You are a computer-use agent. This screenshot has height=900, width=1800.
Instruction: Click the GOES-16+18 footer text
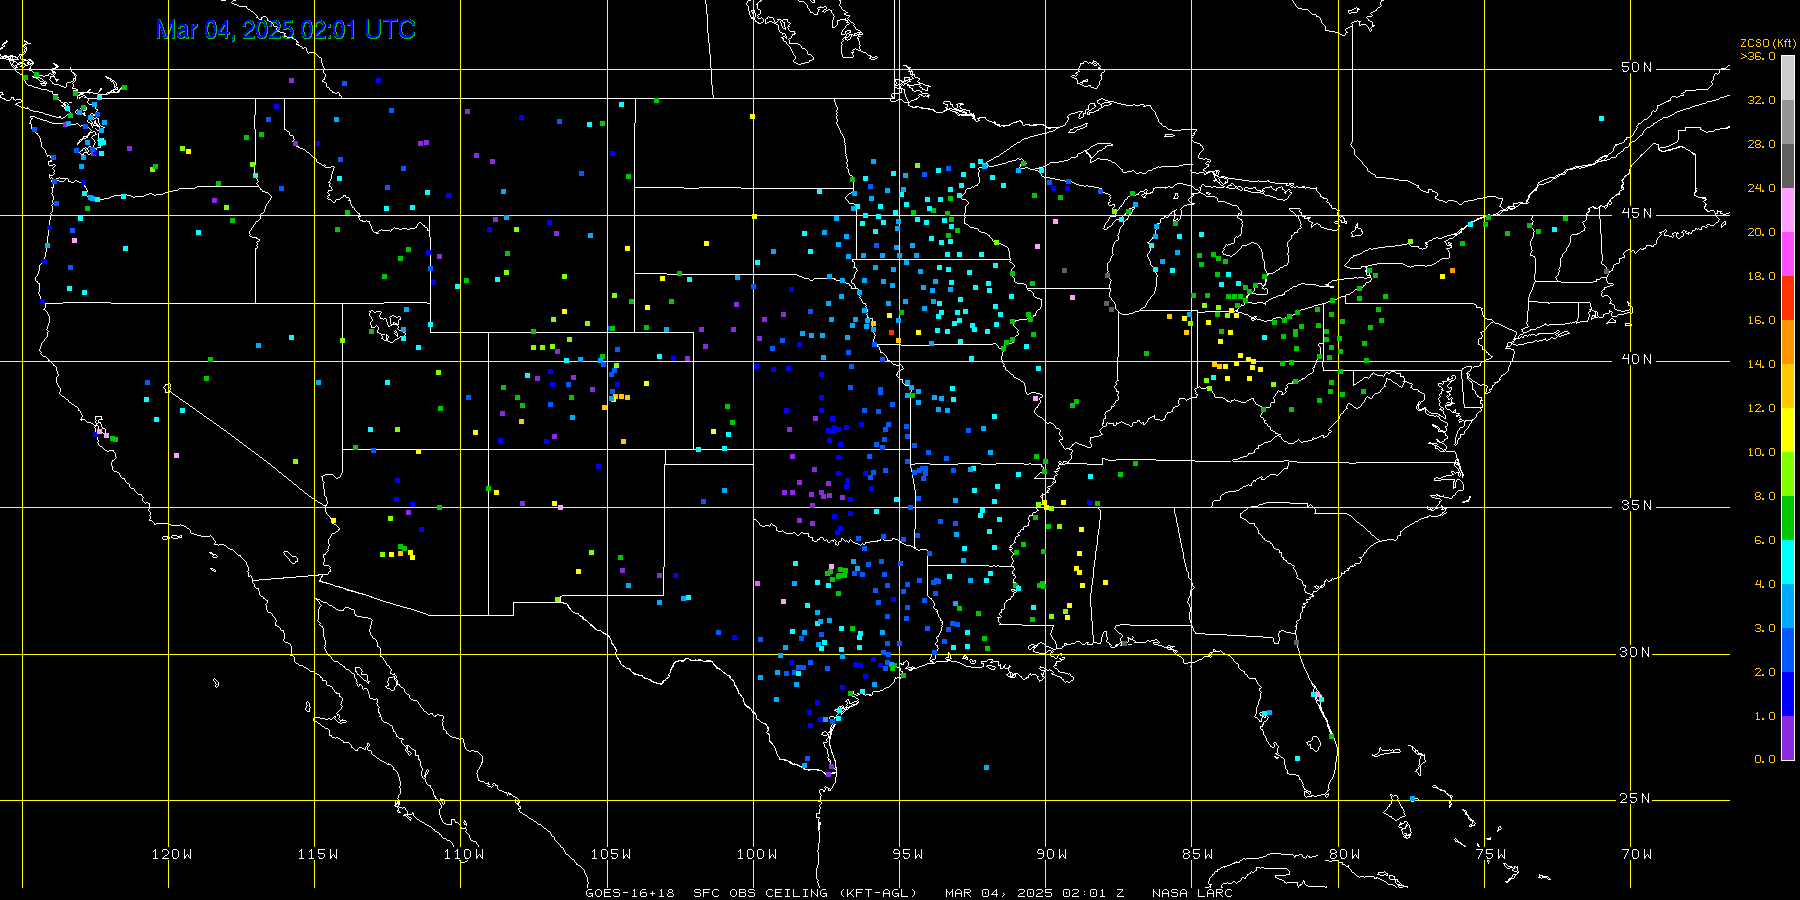point(630,893)
